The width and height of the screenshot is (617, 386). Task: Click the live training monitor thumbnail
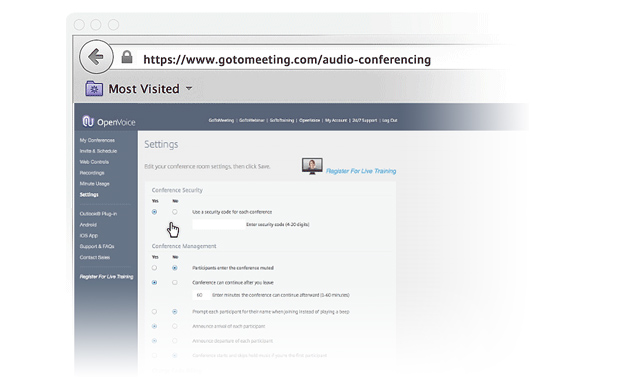point(312,166)
